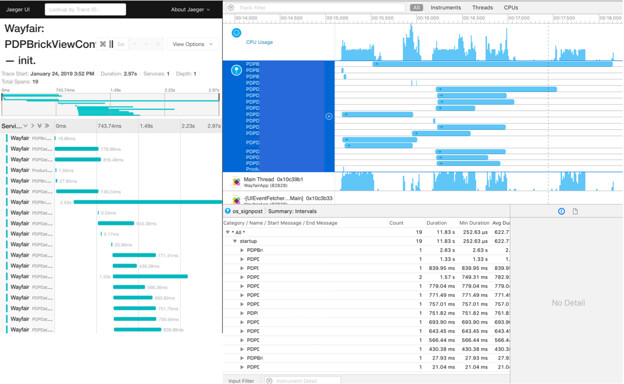Sort by the Count column header
Viewport: 624px width, 384px height.
point(396,223)
